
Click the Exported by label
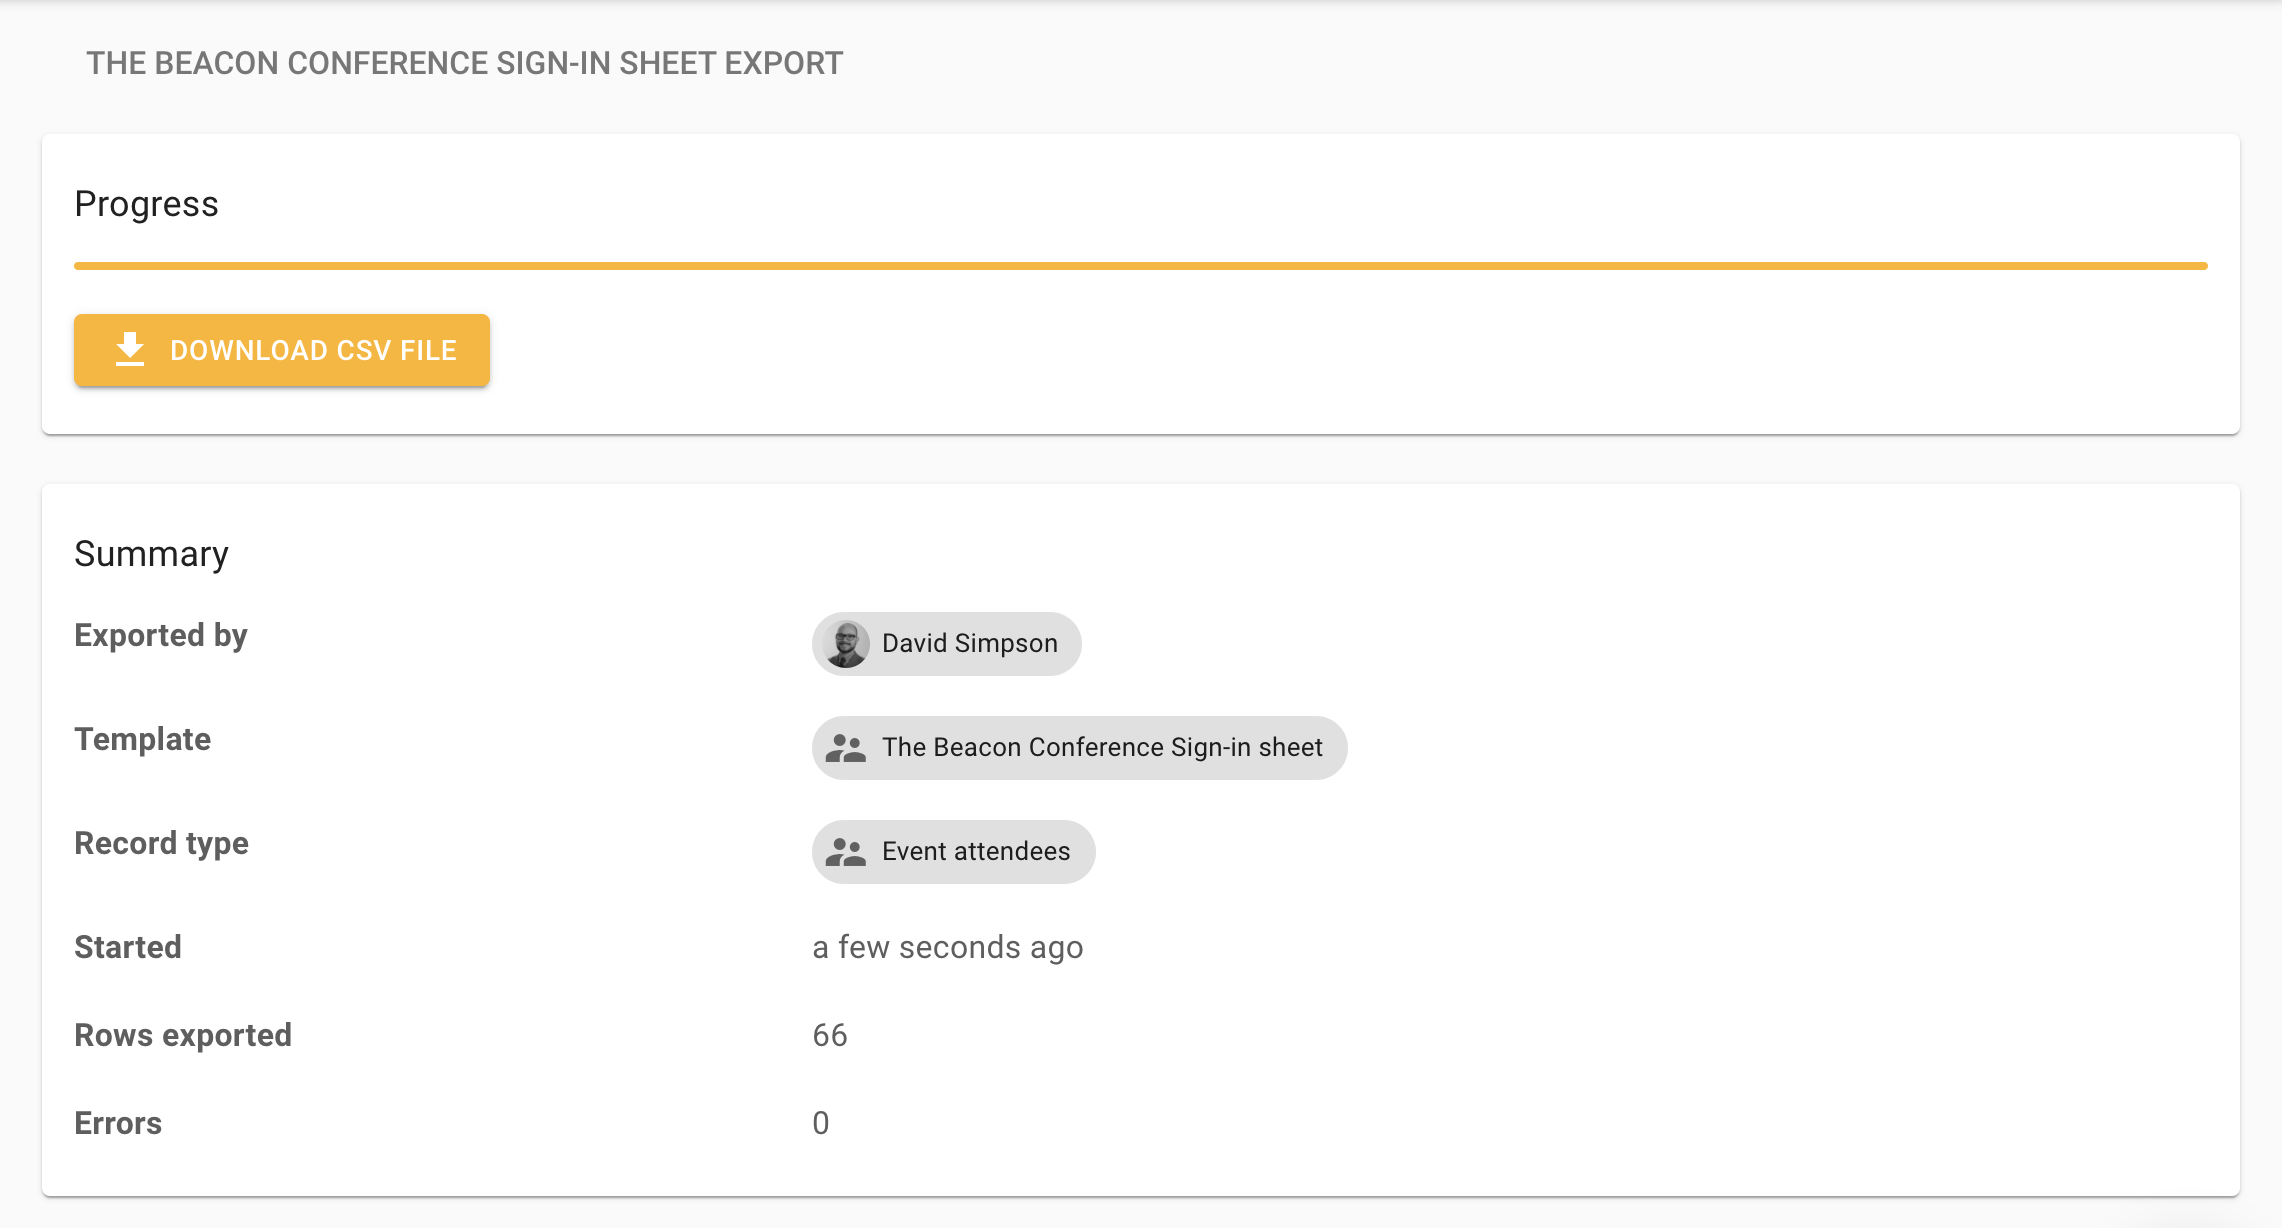[160, 636]
